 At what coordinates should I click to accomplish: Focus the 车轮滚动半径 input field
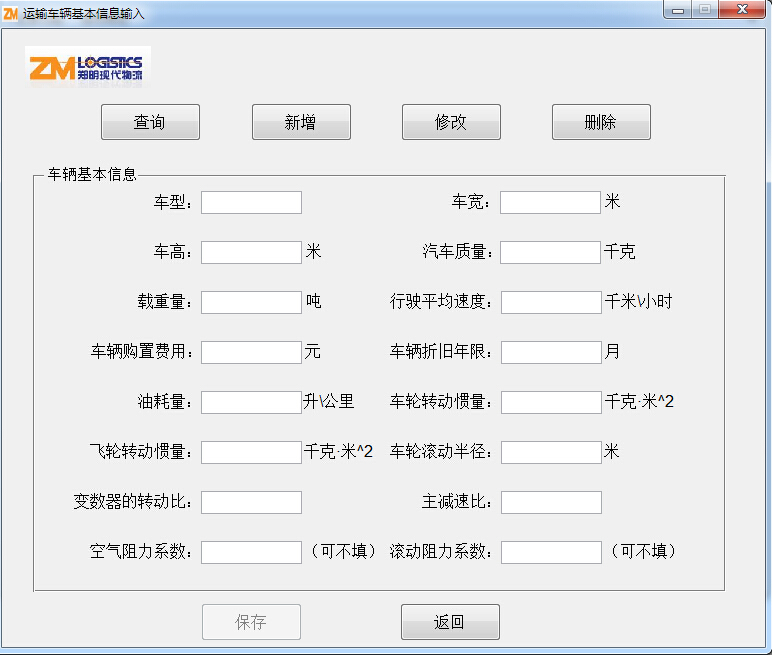551,452
